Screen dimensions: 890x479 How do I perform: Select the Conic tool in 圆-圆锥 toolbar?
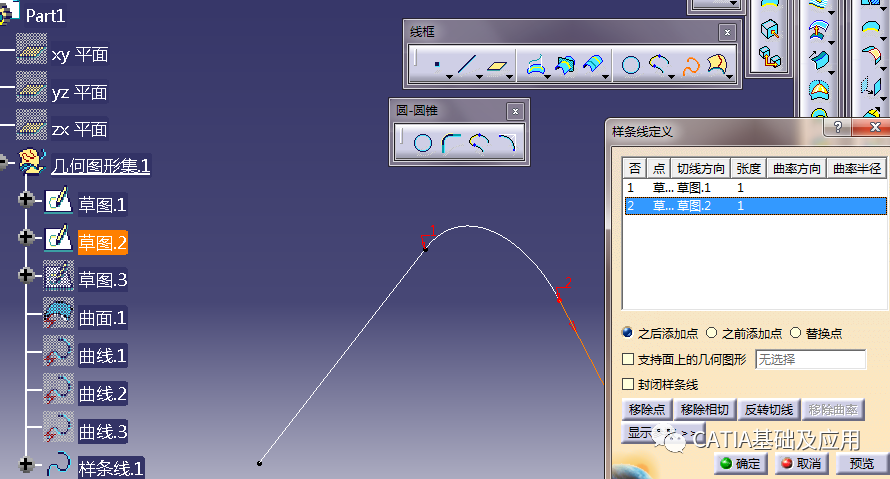(507, 143)
